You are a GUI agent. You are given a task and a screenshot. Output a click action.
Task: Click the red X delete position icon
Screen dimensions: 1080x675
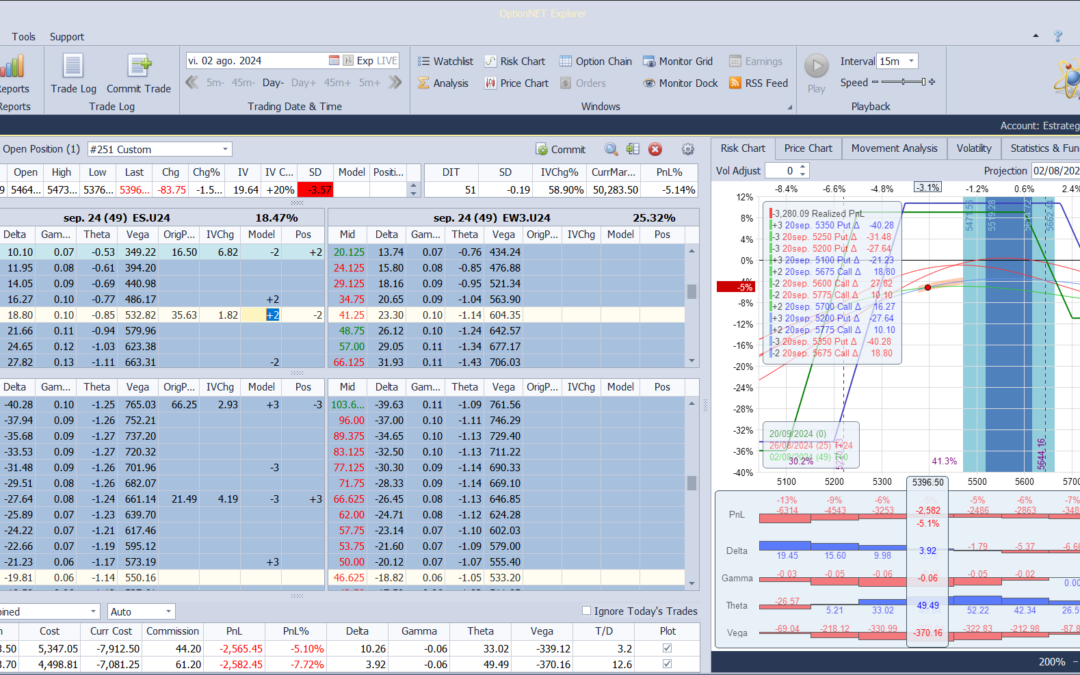655,149
